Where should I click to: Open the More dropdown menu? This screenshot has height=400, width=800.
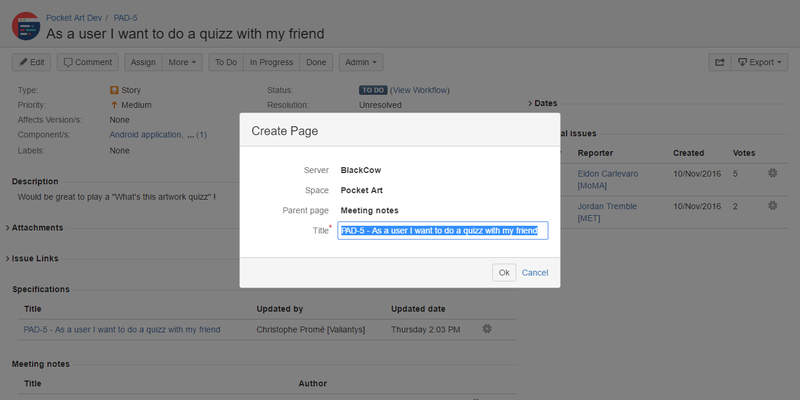point(183,62)
